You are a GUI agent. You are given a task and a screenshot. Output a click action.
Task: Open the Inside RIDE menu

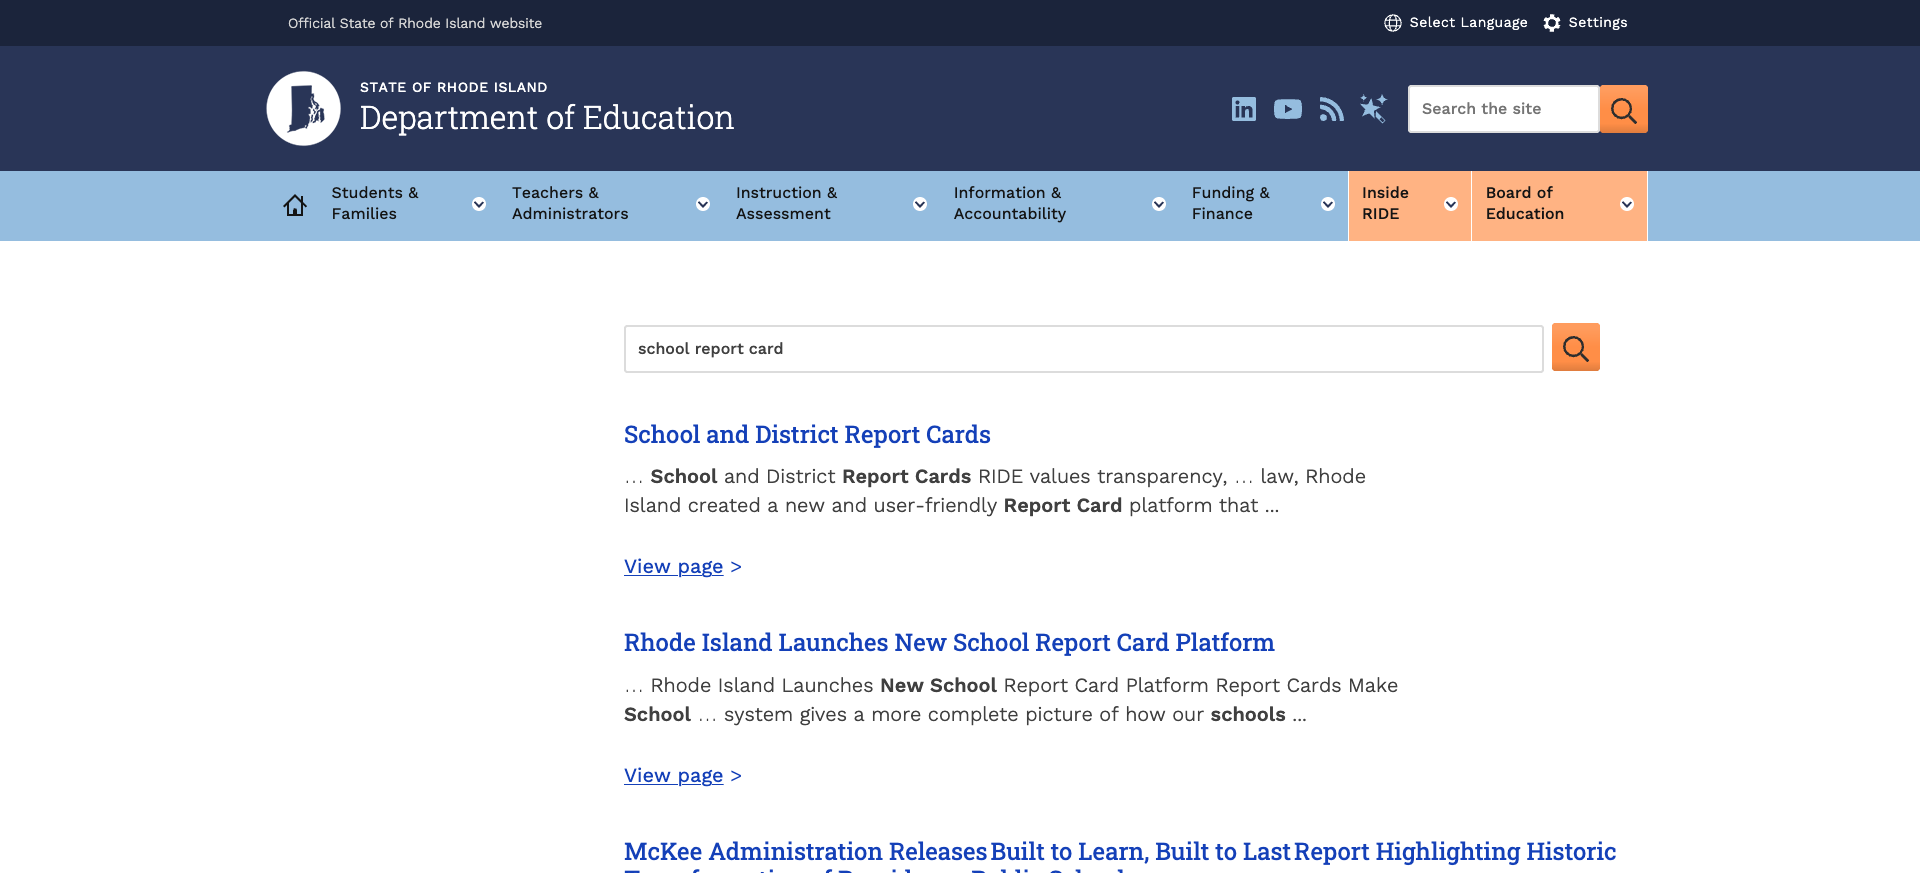coord(1385,203)
